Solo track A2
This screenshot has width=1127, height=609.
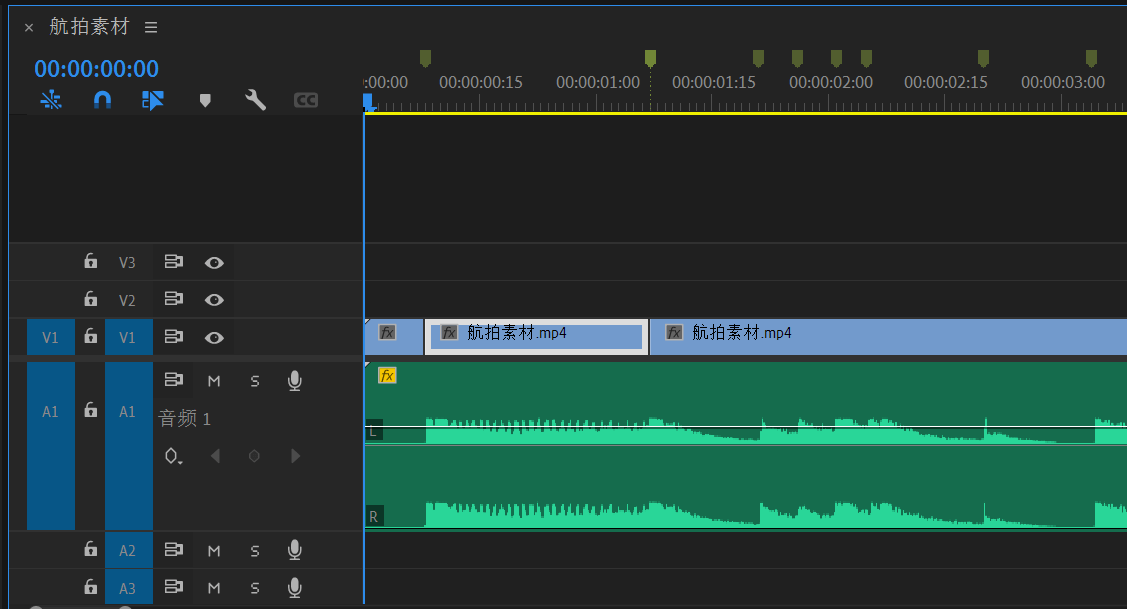coord(254,551)
